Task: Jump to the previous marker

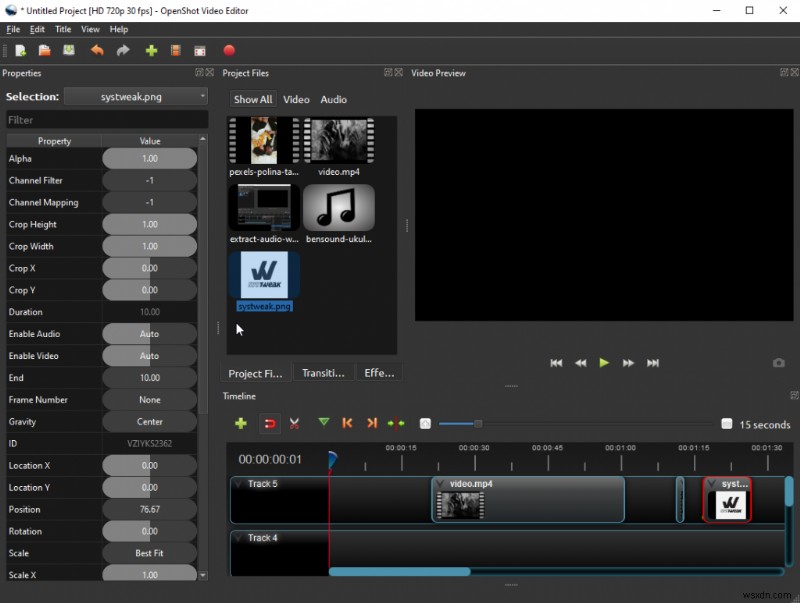Action: (347, 424)
